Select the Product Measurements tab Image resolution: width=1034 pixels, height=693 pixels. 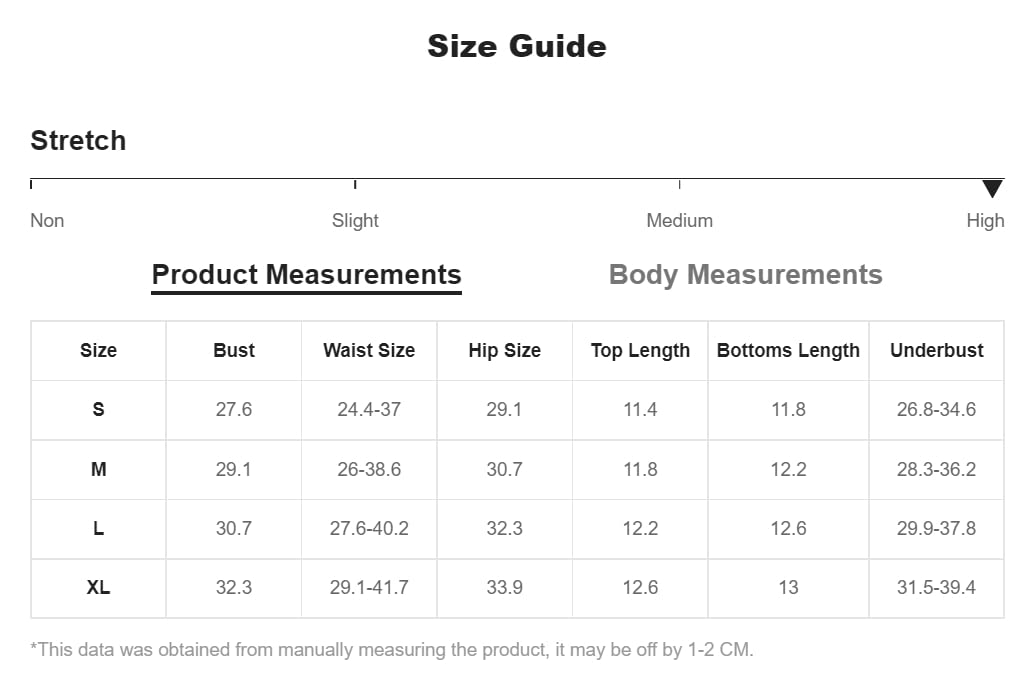(306, 275)
